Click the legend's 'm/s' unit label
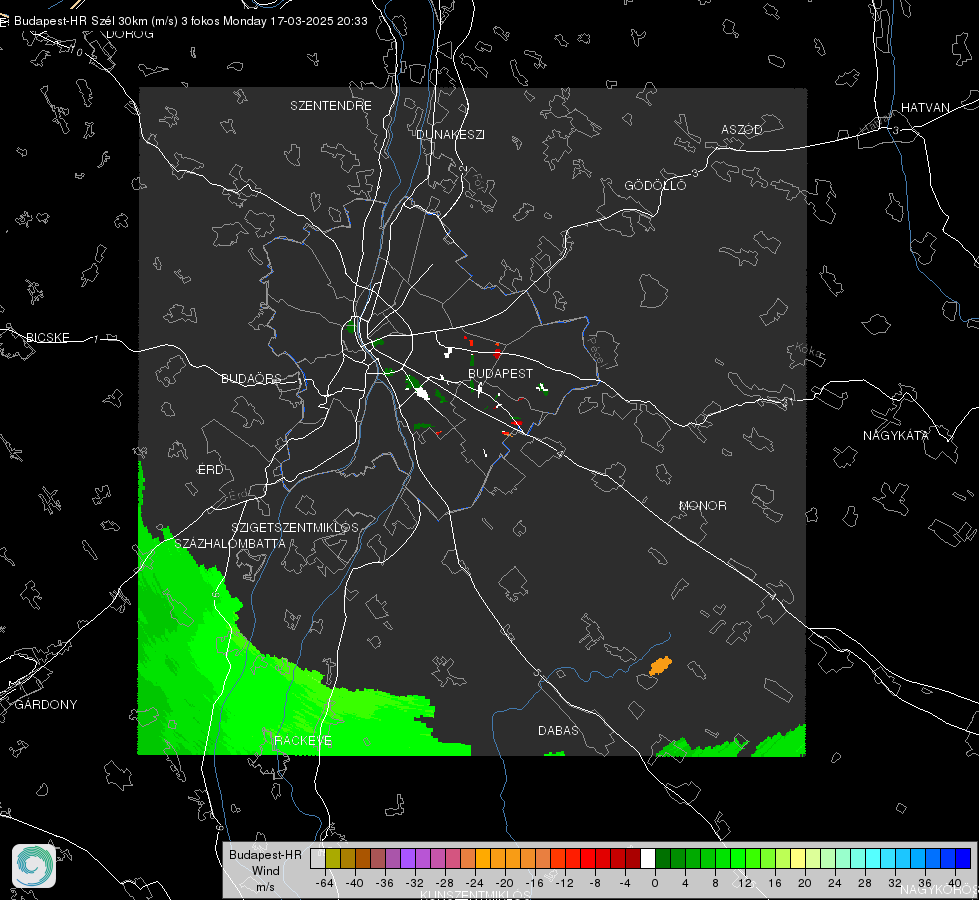Screen dimensions: 979x900 click(x=265, y=886)
